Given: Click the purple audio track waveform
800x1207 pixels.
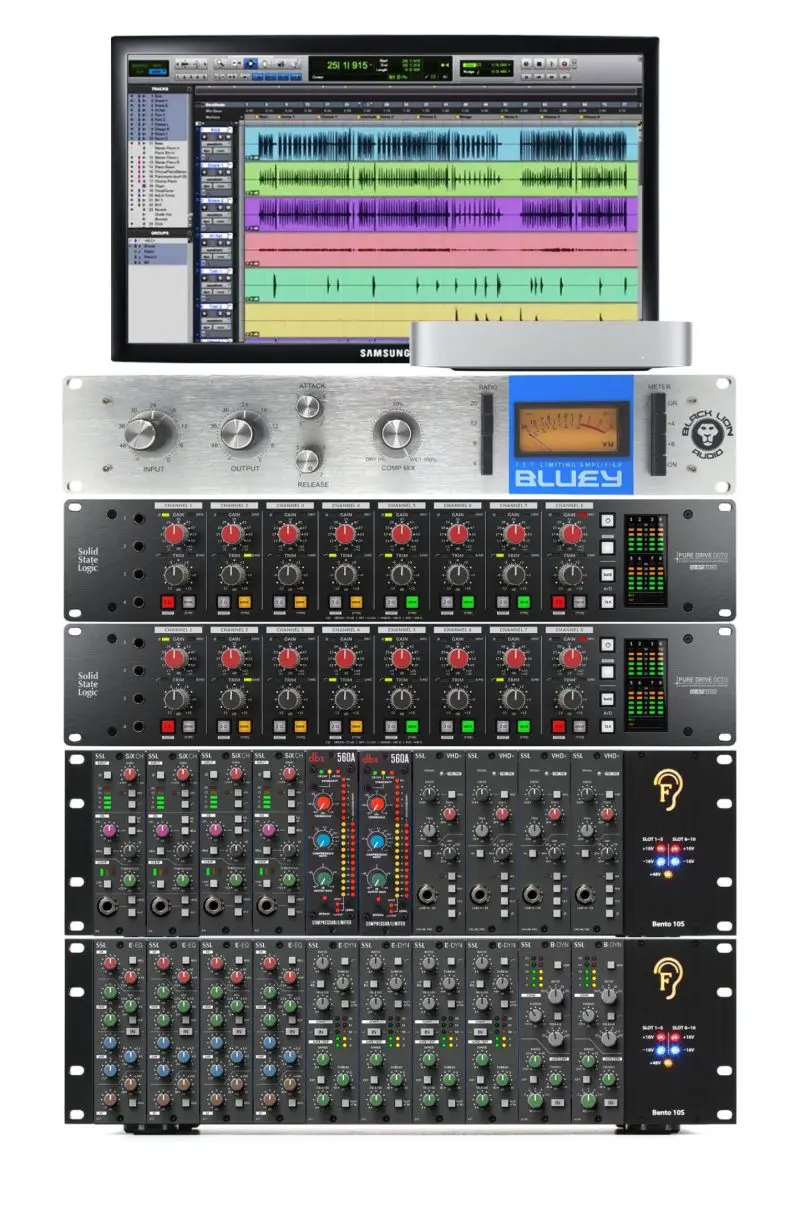Looking at the screenshot, I should click(441, 214).
